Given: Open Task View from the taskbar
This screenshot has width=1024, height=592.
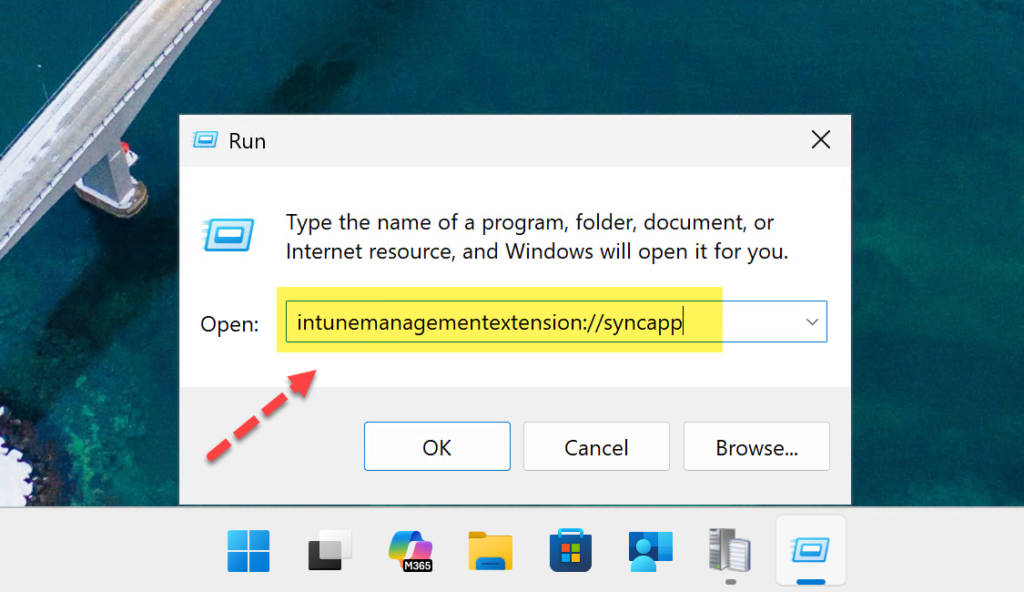Looking at the screenshot, I should point(330,551).
